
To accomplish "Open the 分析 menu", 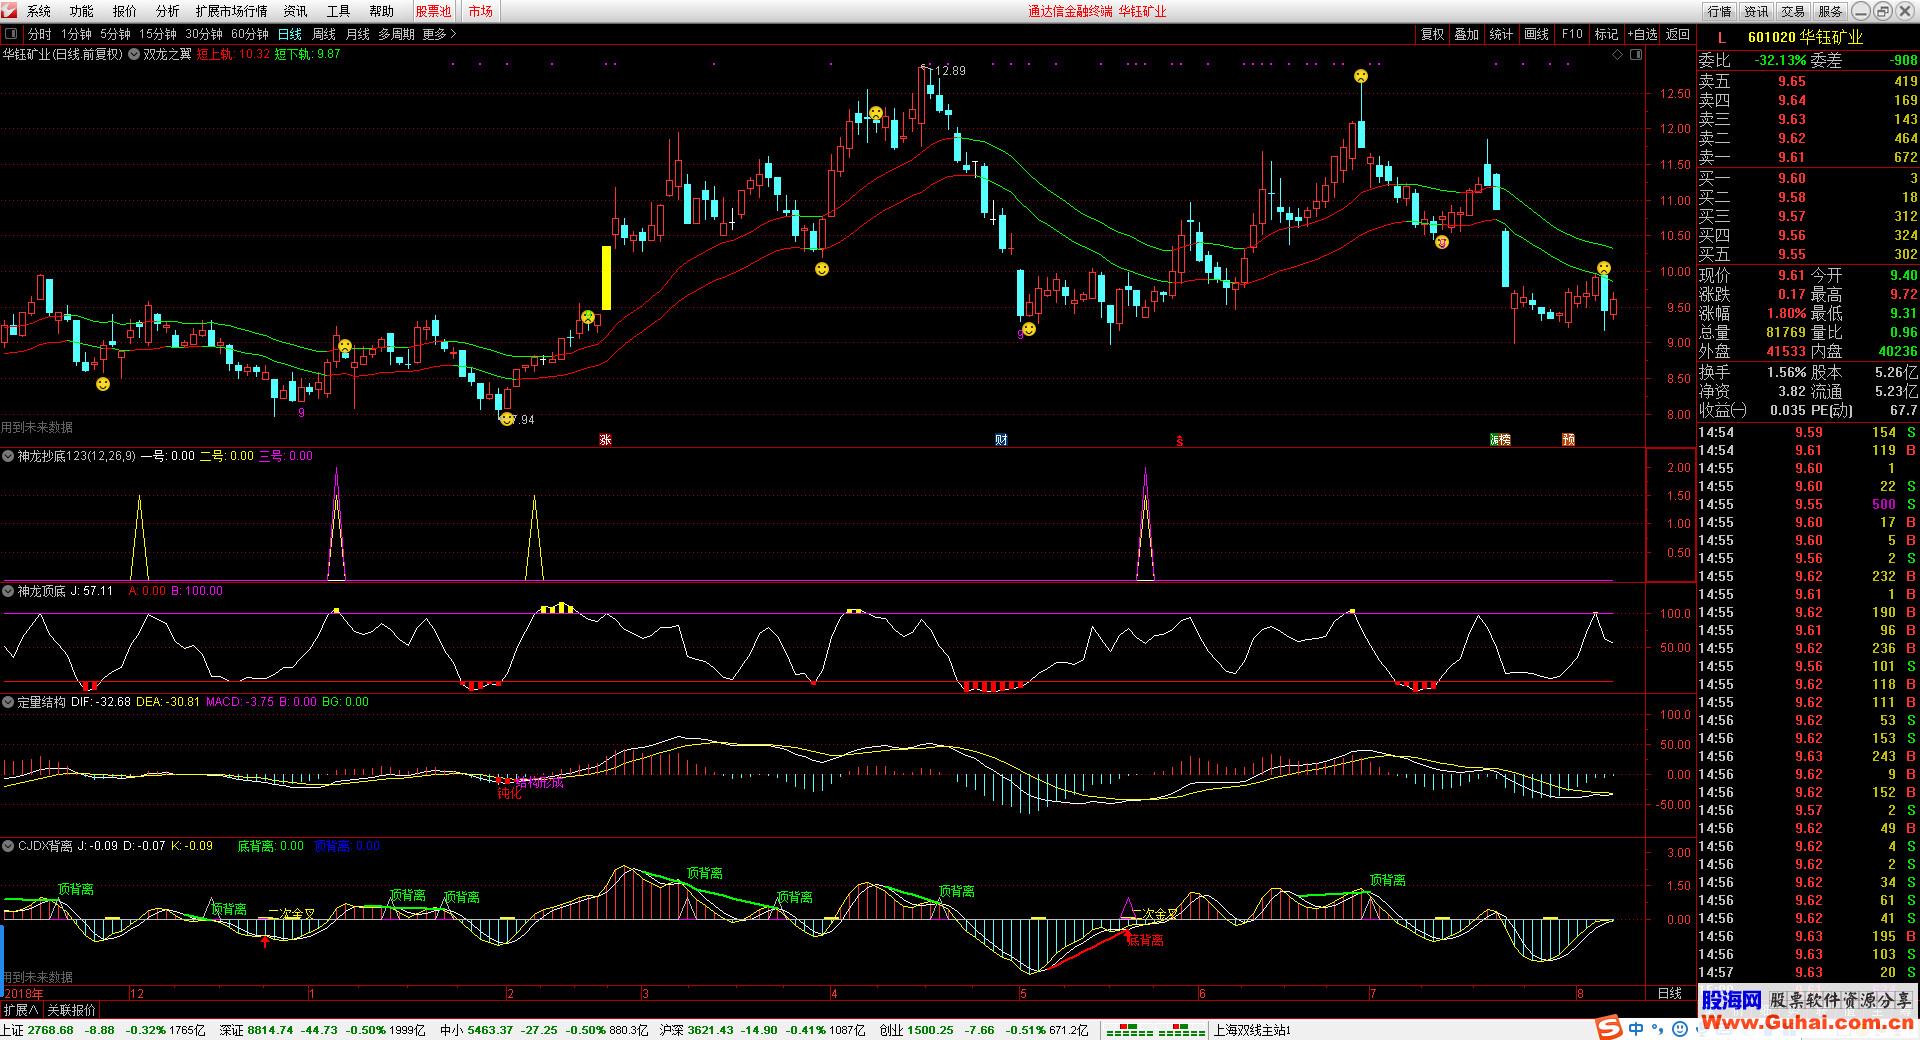I will click(x=168, y=11).
